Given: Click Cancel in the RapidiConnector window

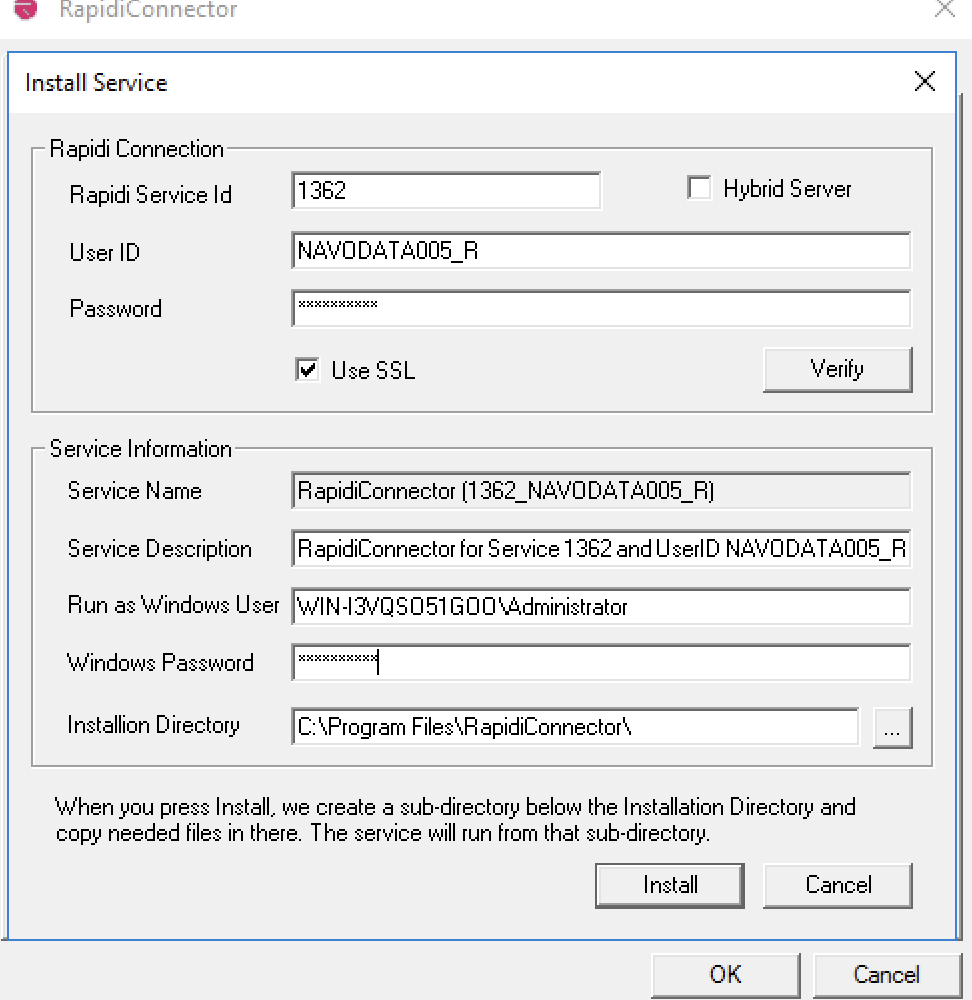Looking at the screenshot, I should click(x=887, y=974).
